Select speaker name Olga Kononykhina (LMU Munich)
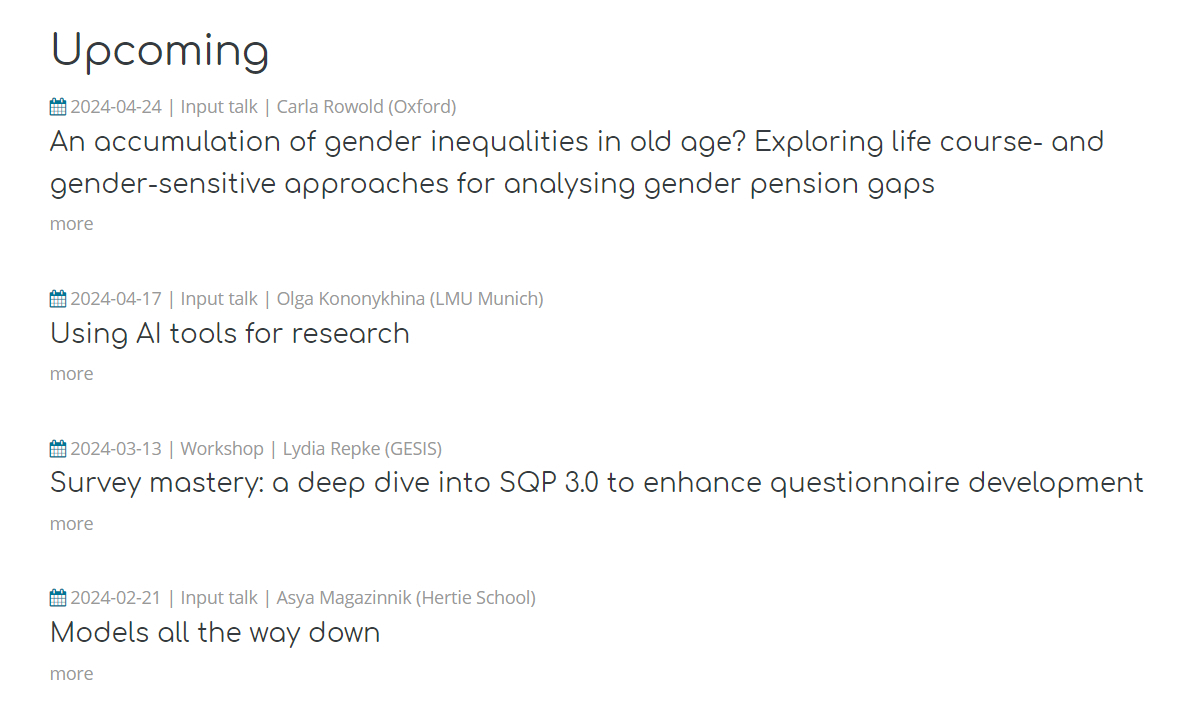1199x713 pixels. (x=410, y=299)
